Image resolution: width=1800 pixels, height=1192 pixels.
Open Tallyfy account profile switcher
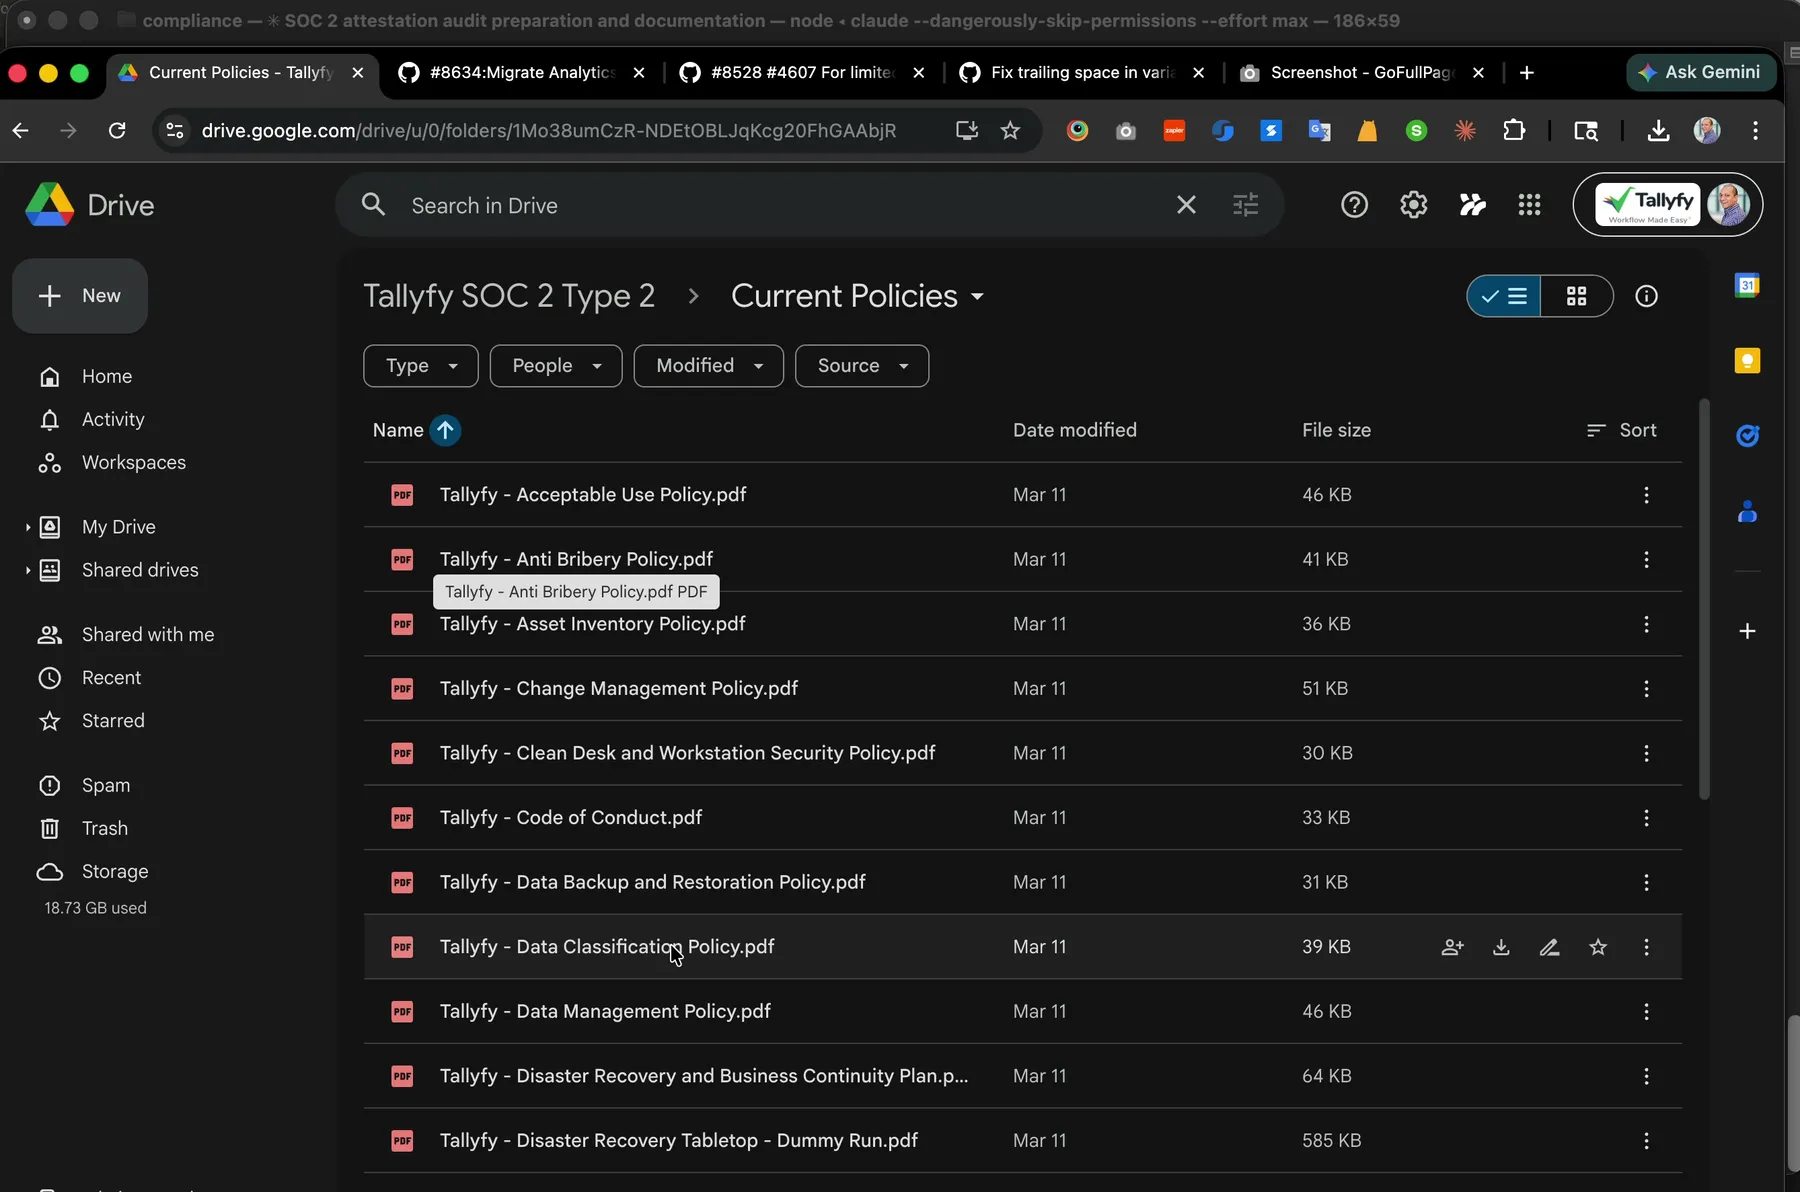(1667, 205)
